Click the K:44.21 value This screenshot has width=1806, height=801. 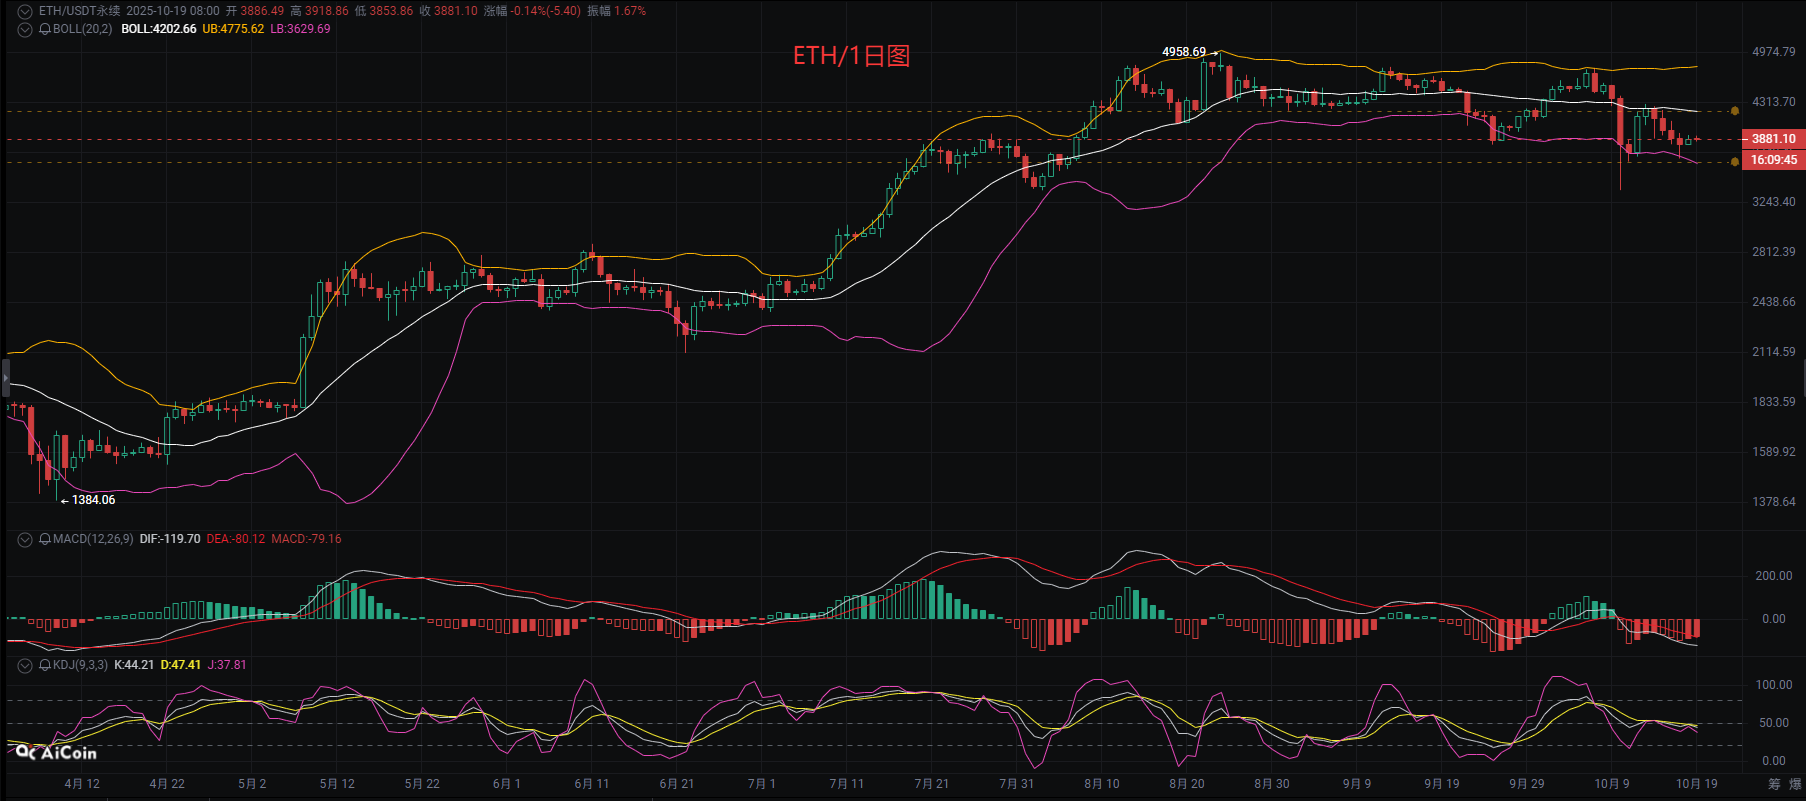pyautogui.click(x=134, y=665)
